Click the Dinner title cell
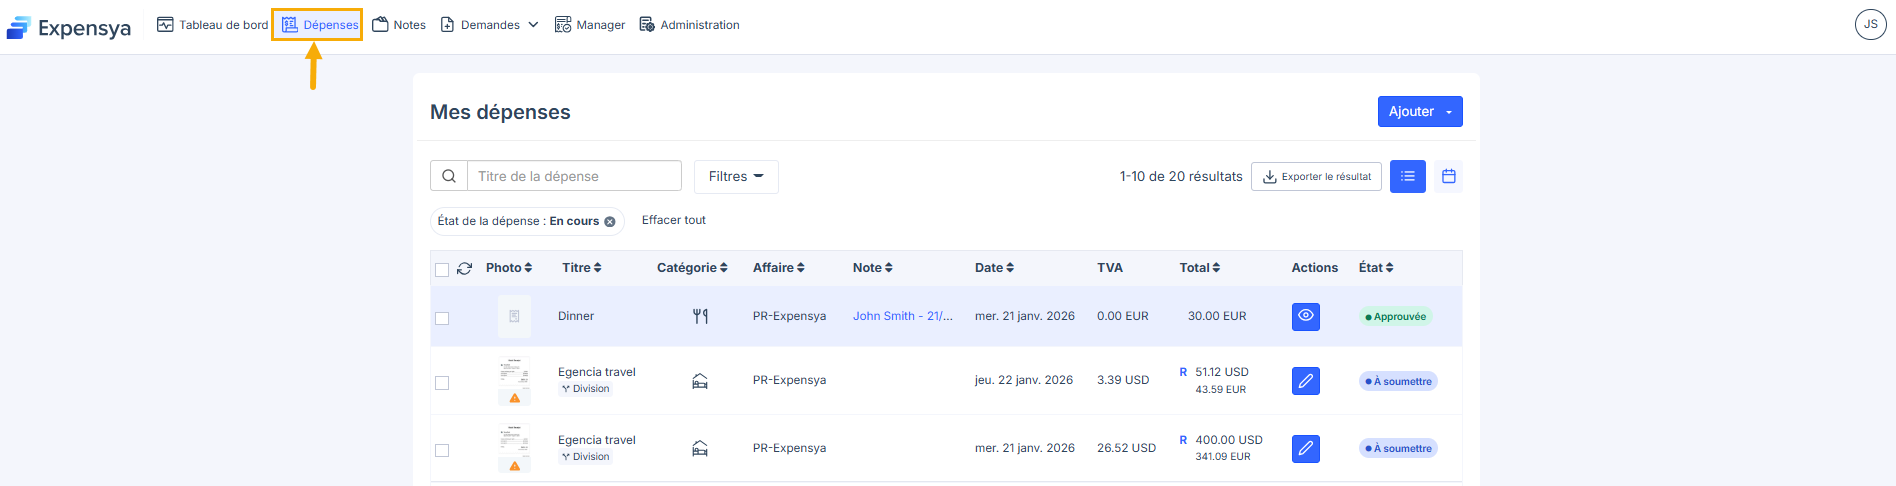 pos(576,316)
